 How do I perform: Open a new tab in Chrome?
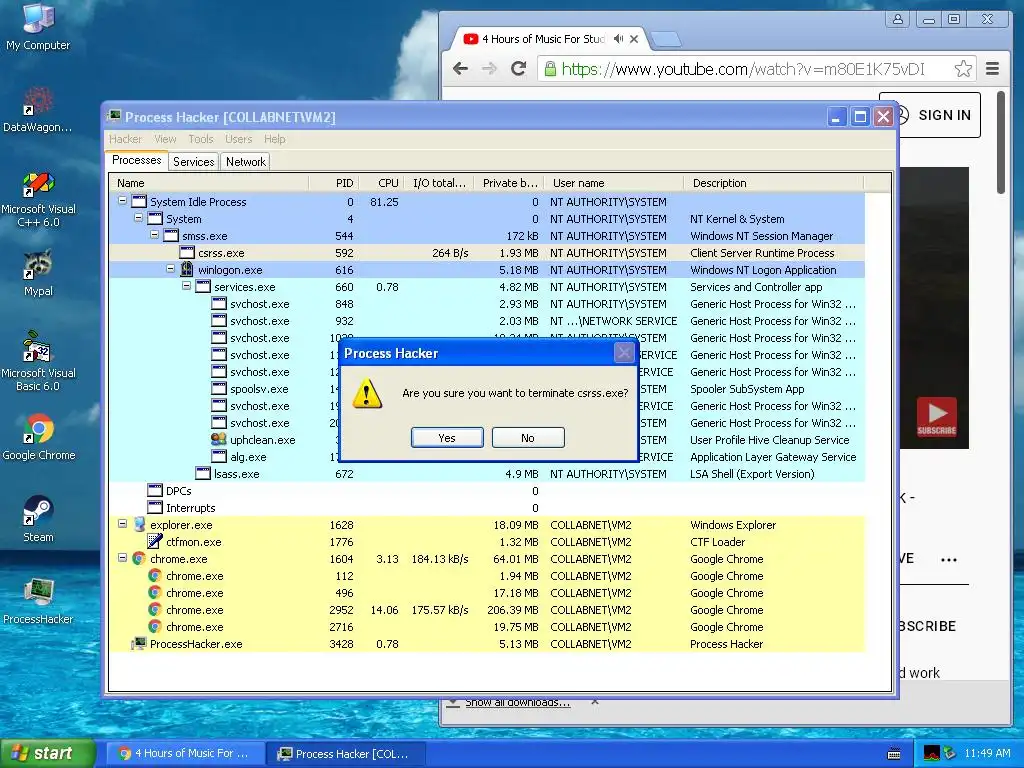[666, 39]
